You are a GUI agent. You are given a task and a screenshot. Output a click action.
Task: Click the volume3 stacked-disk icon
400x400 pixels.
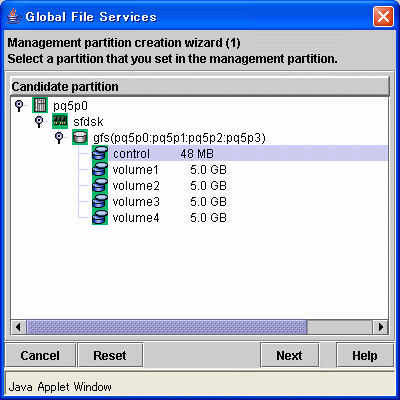coord(100,201)
